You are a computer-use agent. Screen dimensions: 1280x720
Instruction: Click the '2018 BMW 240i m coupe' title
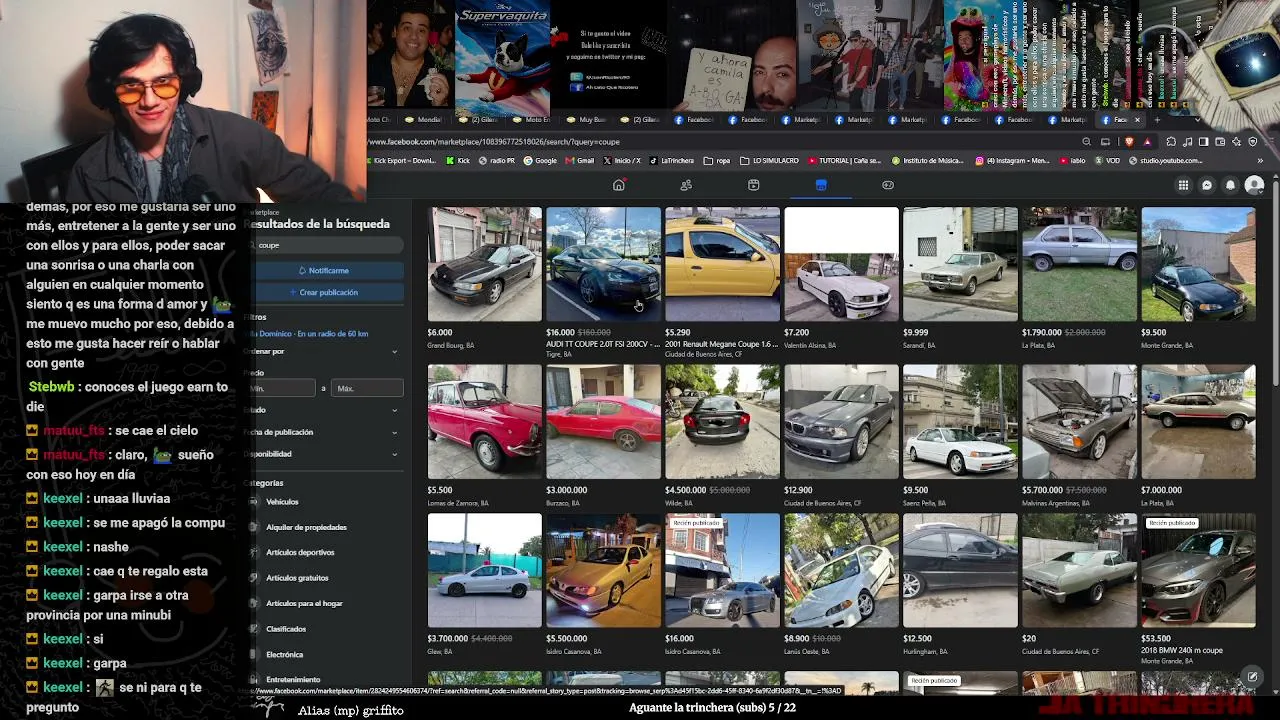tap(1182, 650)
